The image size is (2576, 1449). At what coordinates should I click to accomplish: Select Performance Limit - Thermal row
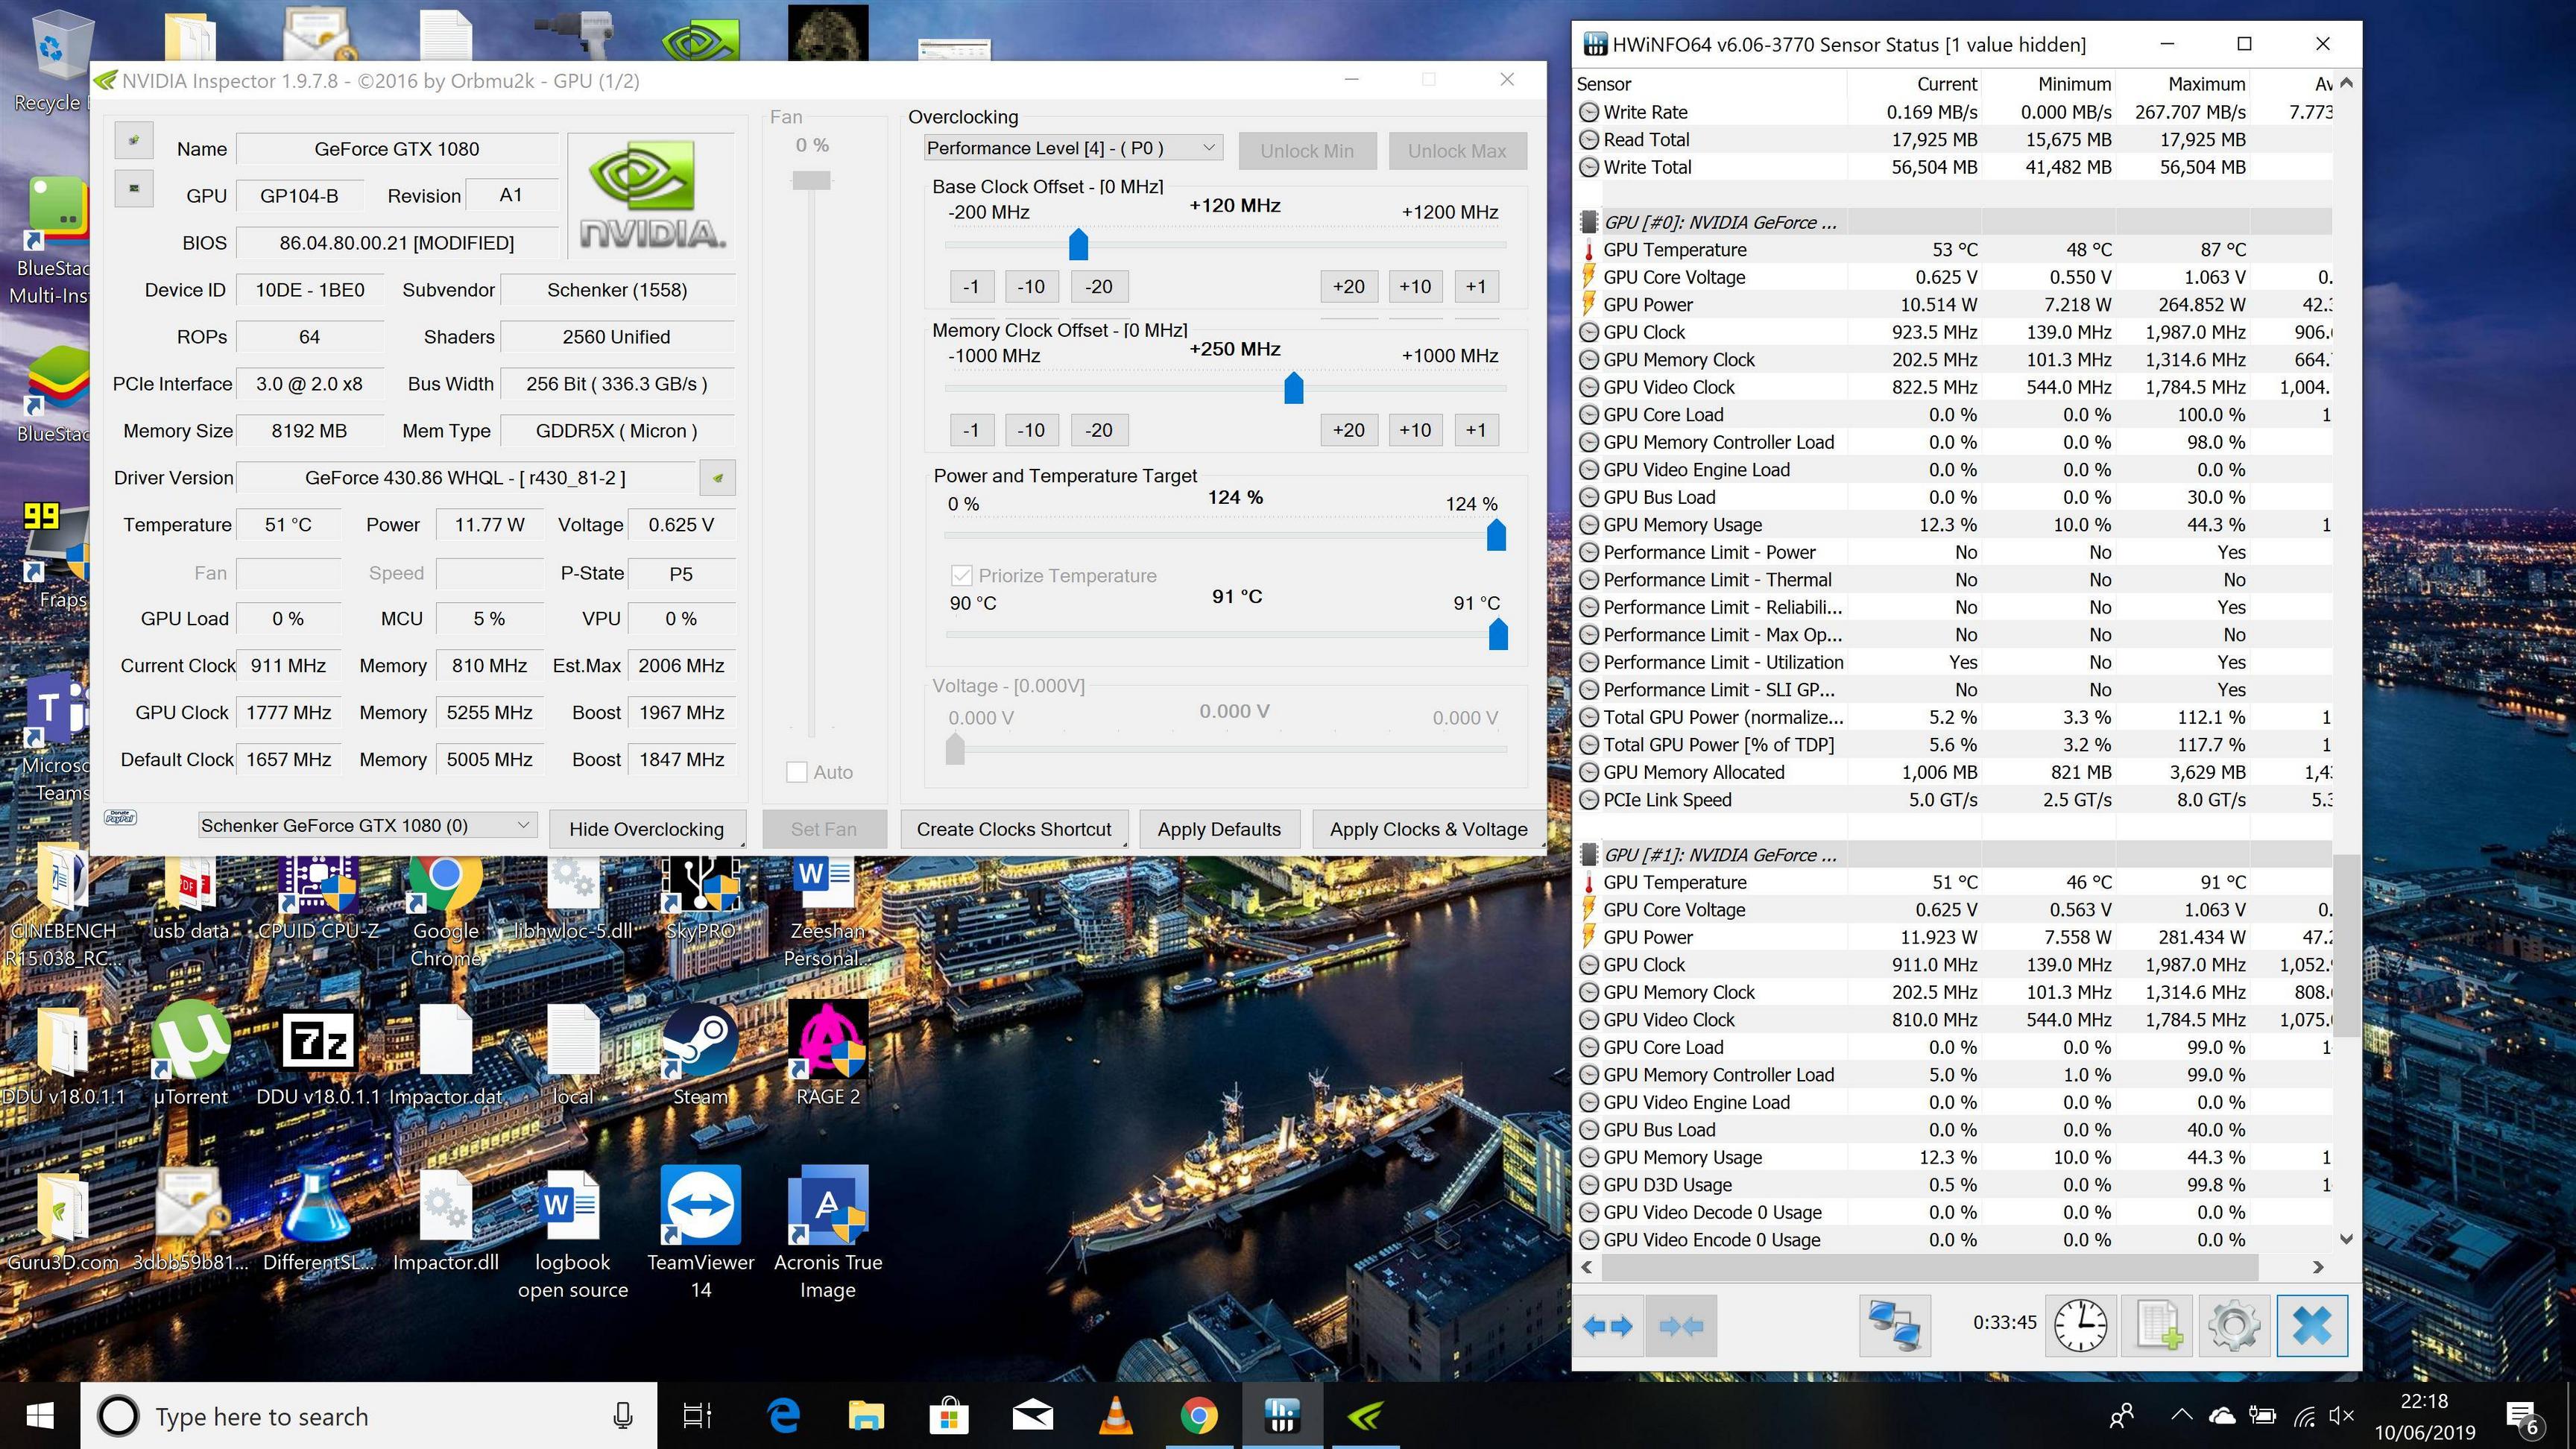[1954, 580]
